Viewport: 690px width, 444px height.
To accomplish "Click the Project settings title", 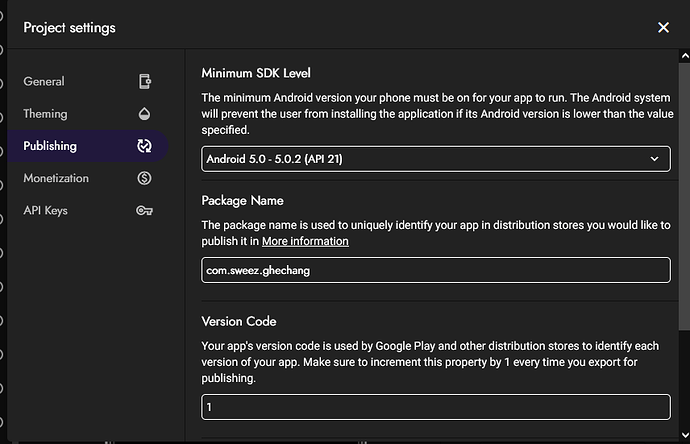I will 70,28.
